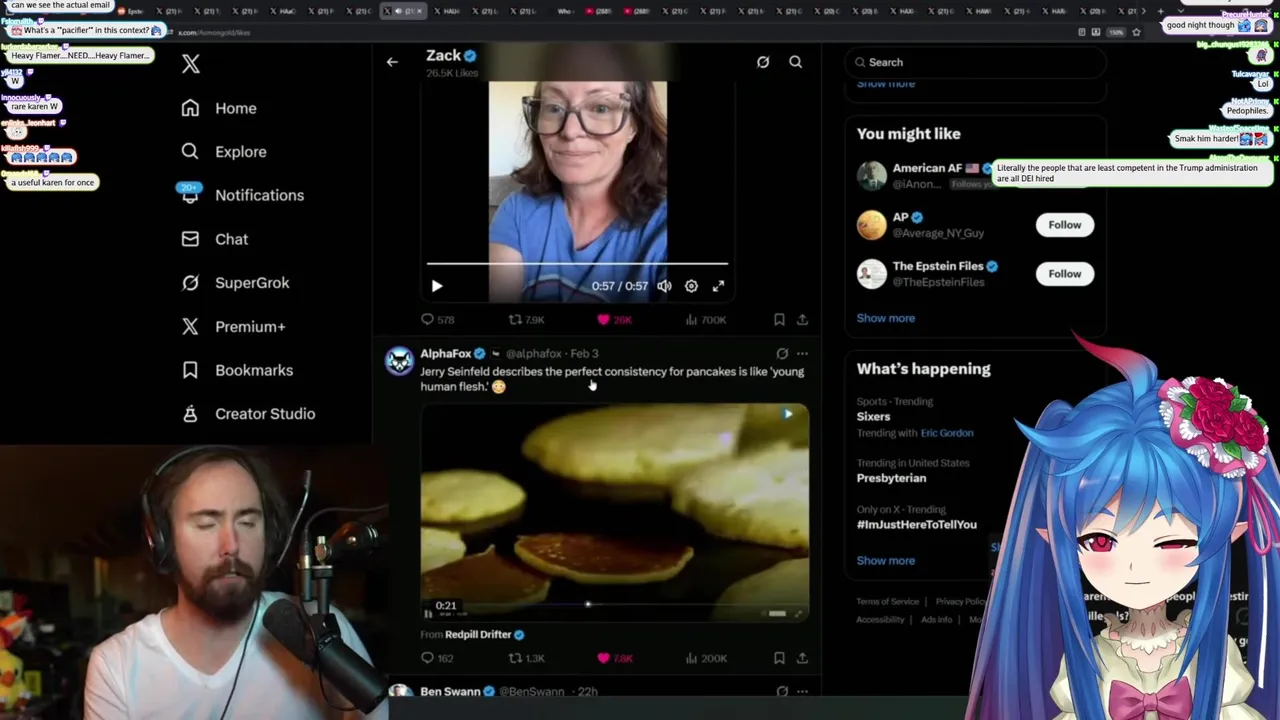
Task: Open the Feb 3 post timestamp
Action: (584, 354)
